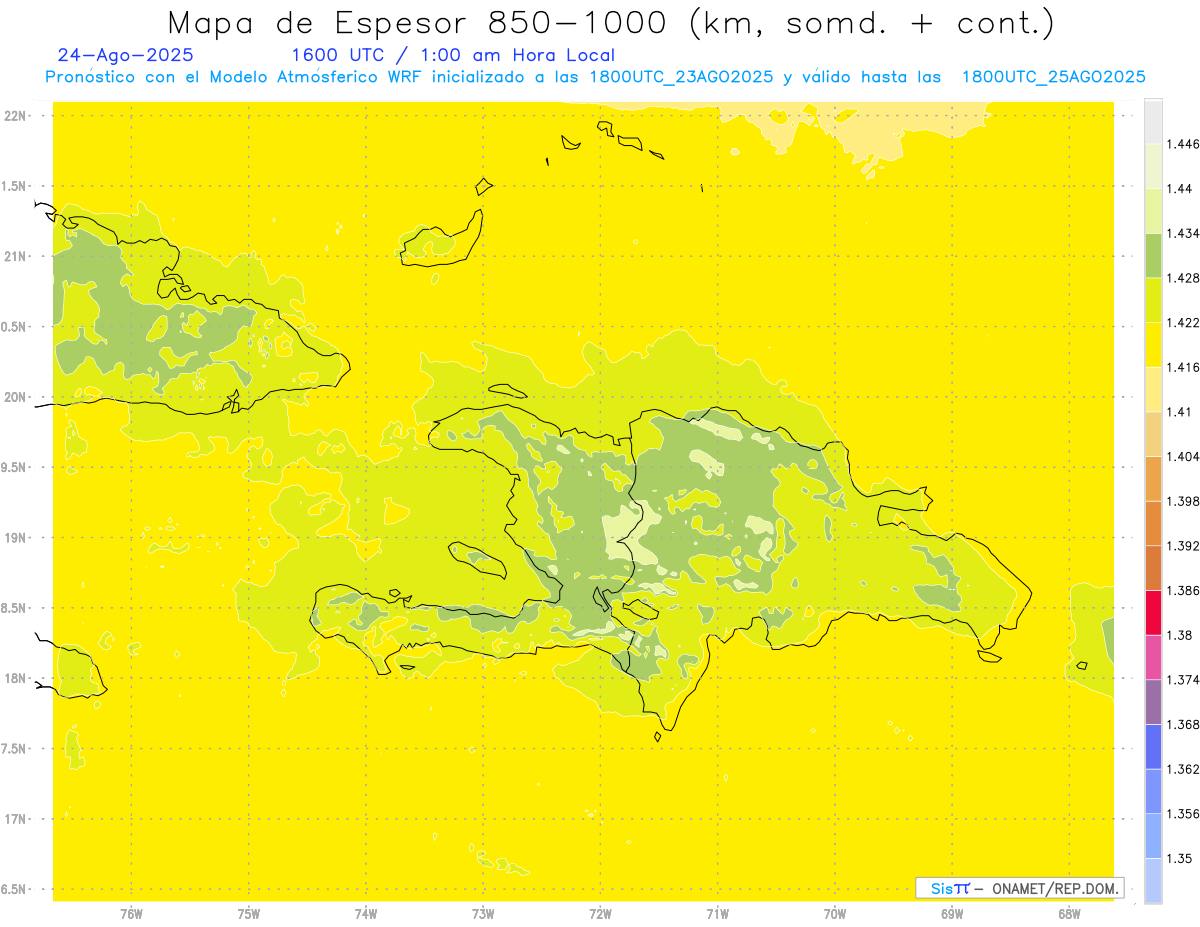Click the legend value '1.422'
Image resolution: width=1200 pixels, height=927 pixels.
[x=1183, y=322]
